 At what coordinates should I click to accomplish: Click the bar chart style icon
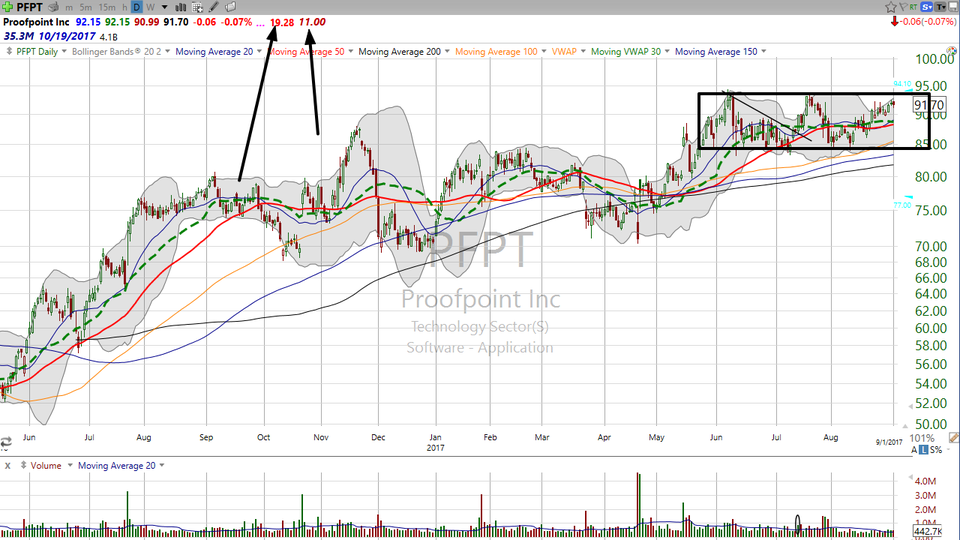pyautogui.click(x=181, y=7)
